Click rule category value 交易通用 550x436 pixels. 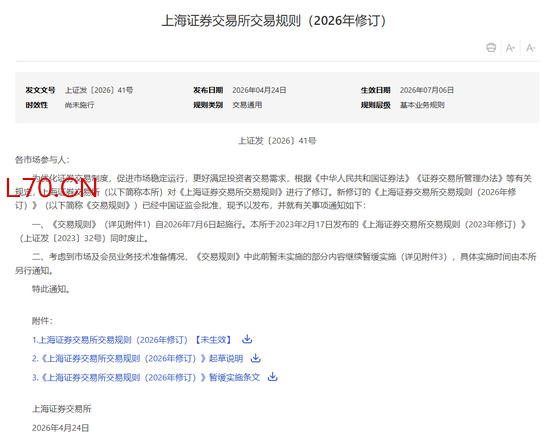[247, 105]
